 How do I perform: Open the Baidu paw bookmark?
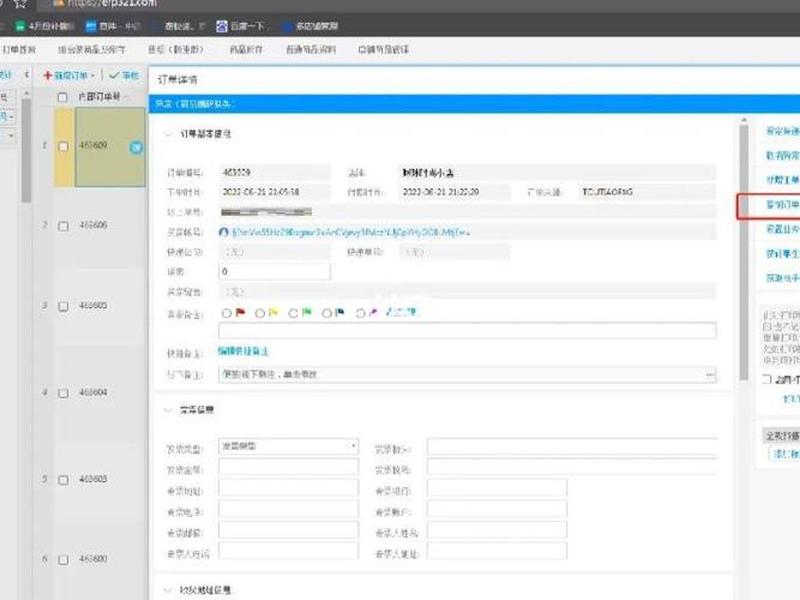pyautogui.click(x=221, y=26)
